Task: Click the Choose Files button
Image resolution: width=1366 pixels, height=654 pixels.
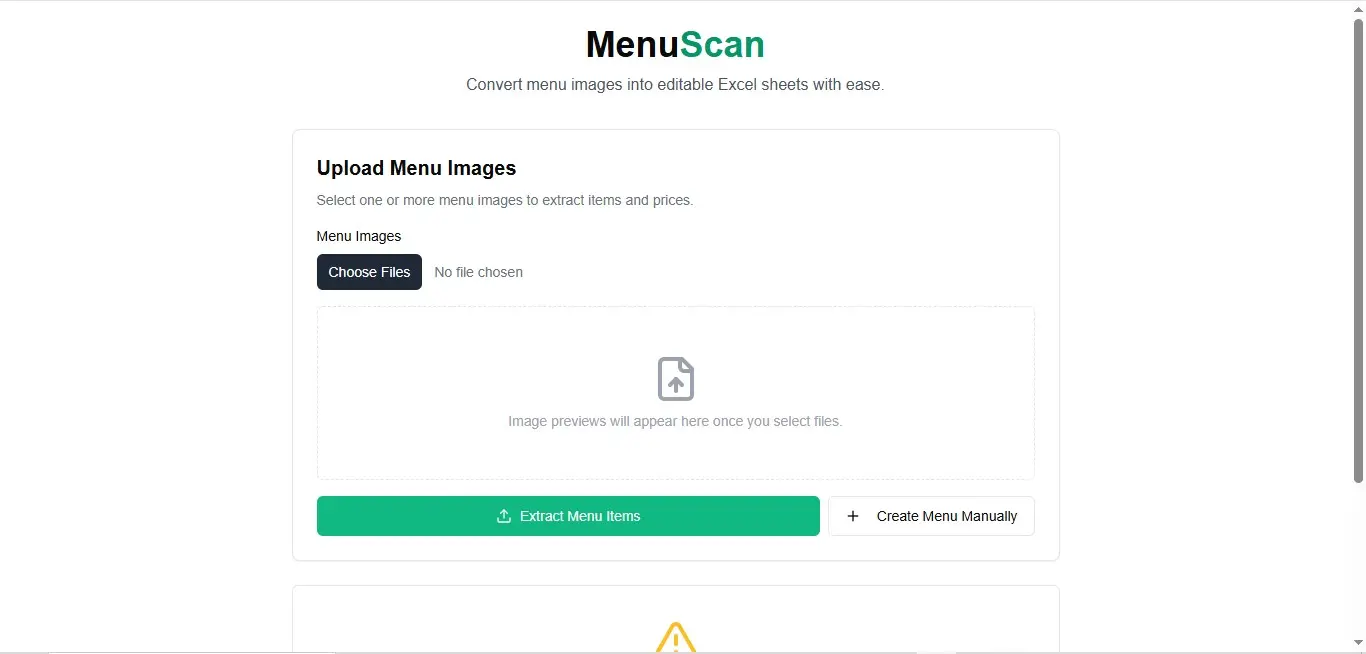Action: click(369, 272)
